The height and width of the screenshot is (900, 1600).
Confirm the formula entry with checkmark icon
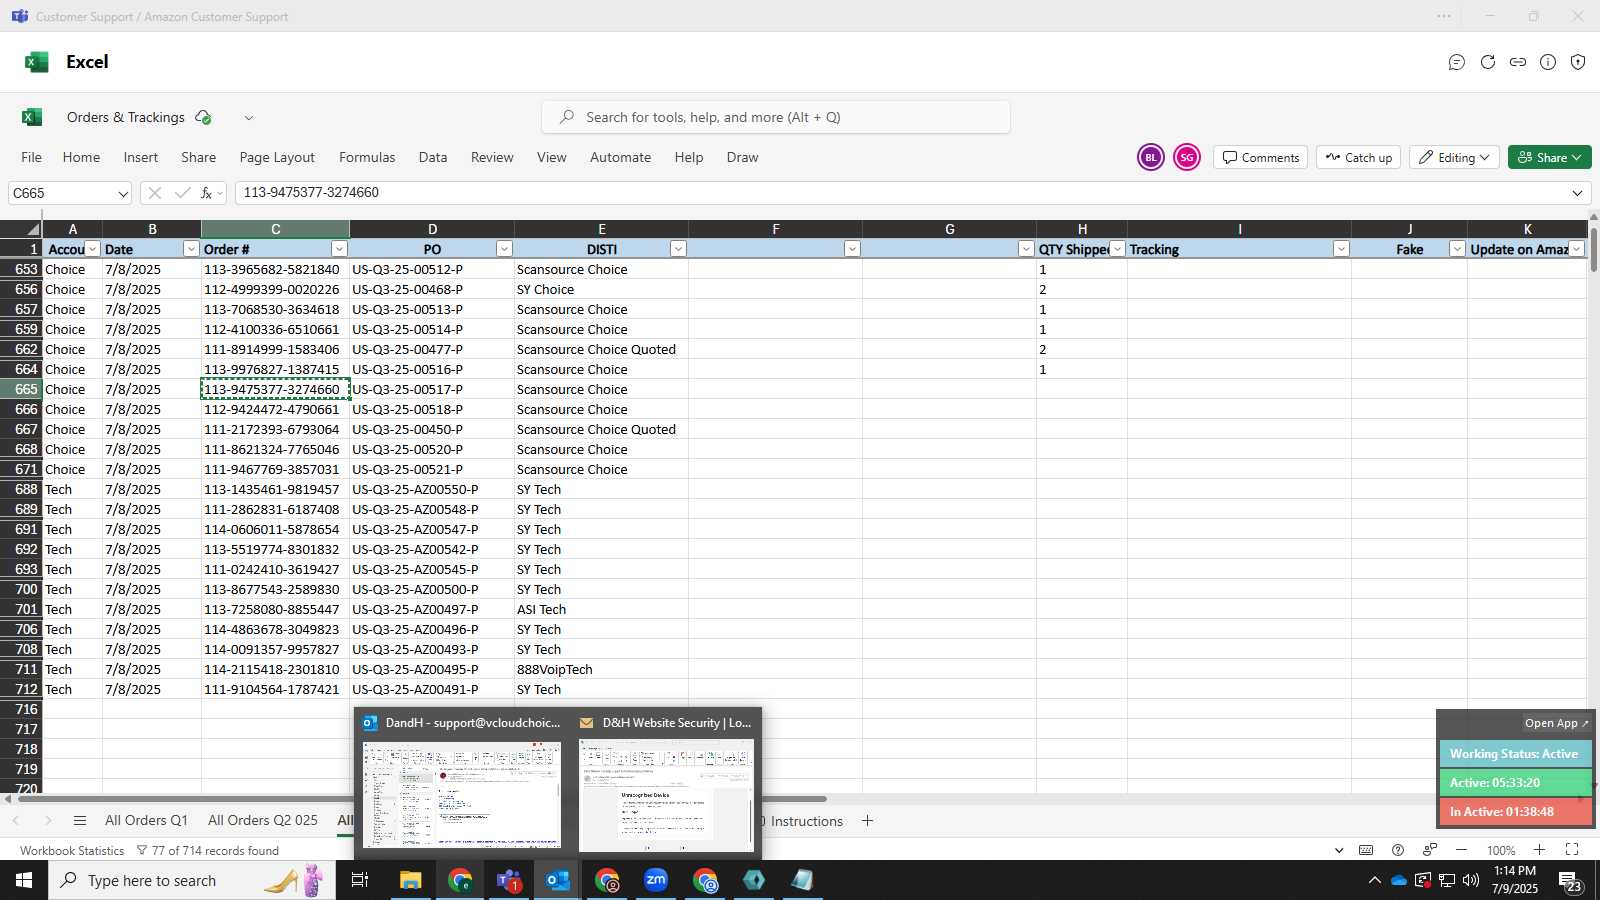click(182, 193)
